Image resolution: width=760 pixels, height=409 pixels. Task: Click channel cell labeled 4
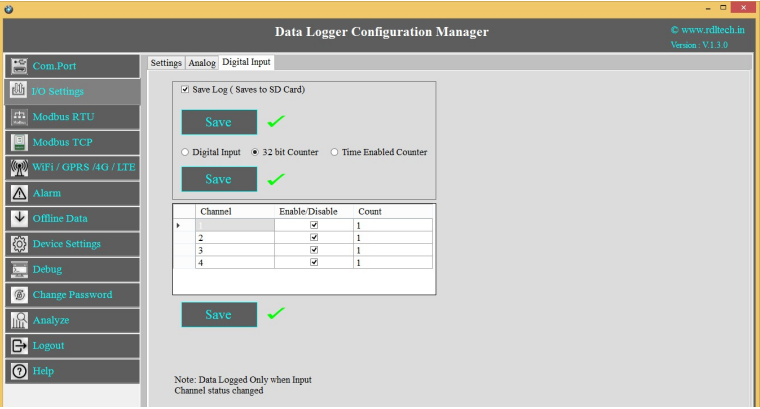235,262
